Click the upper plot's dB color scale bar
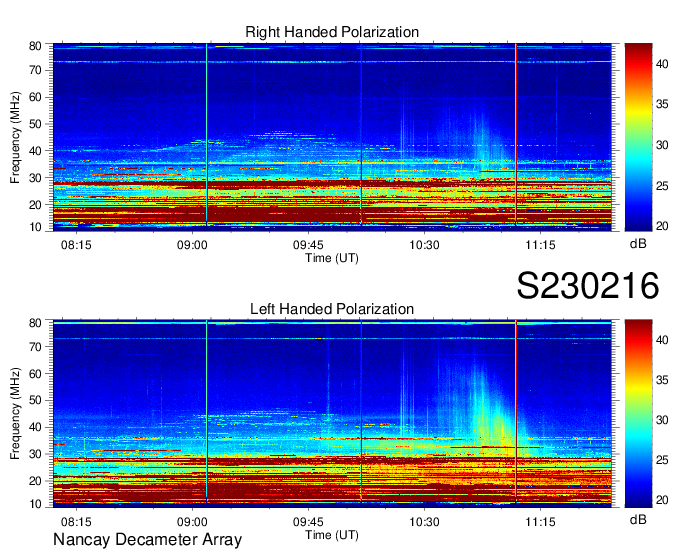 [x=638, y=137]
